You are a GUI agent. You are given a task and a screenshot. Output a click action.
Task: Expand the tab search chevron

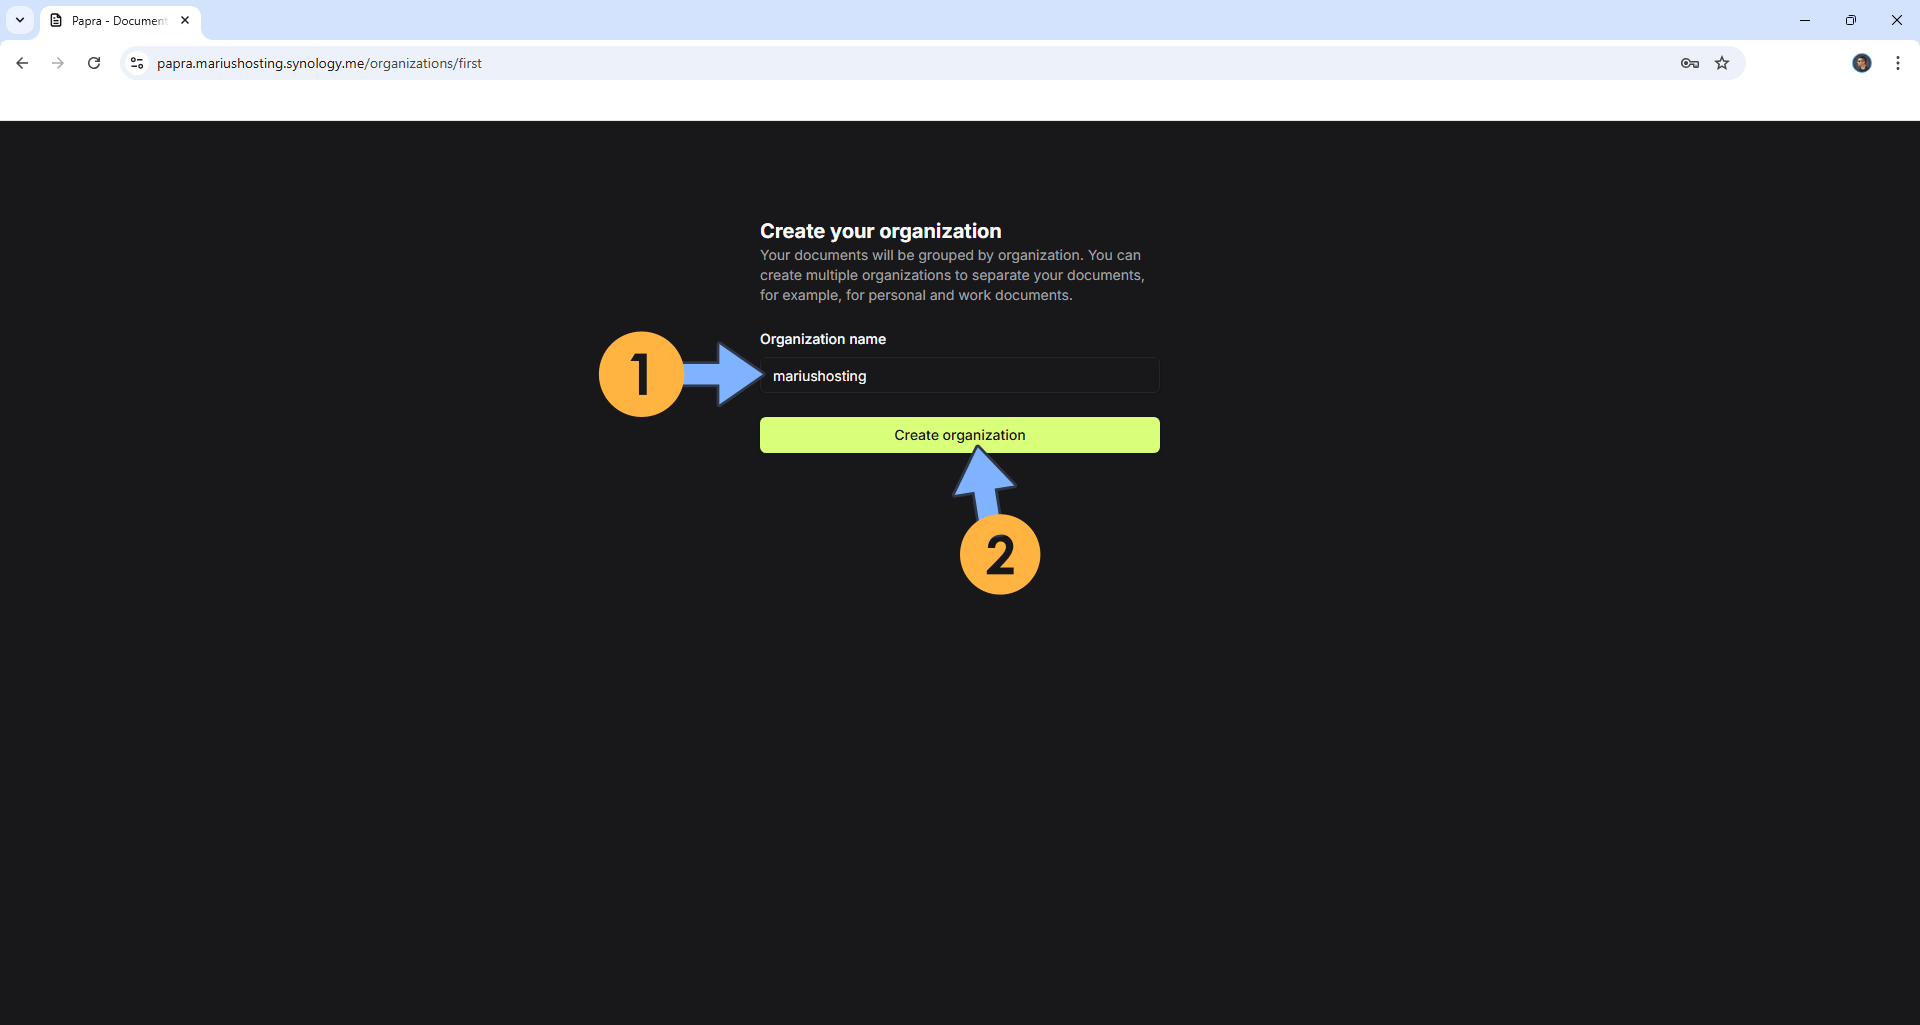pyautogui.click(x=20, y=20)
